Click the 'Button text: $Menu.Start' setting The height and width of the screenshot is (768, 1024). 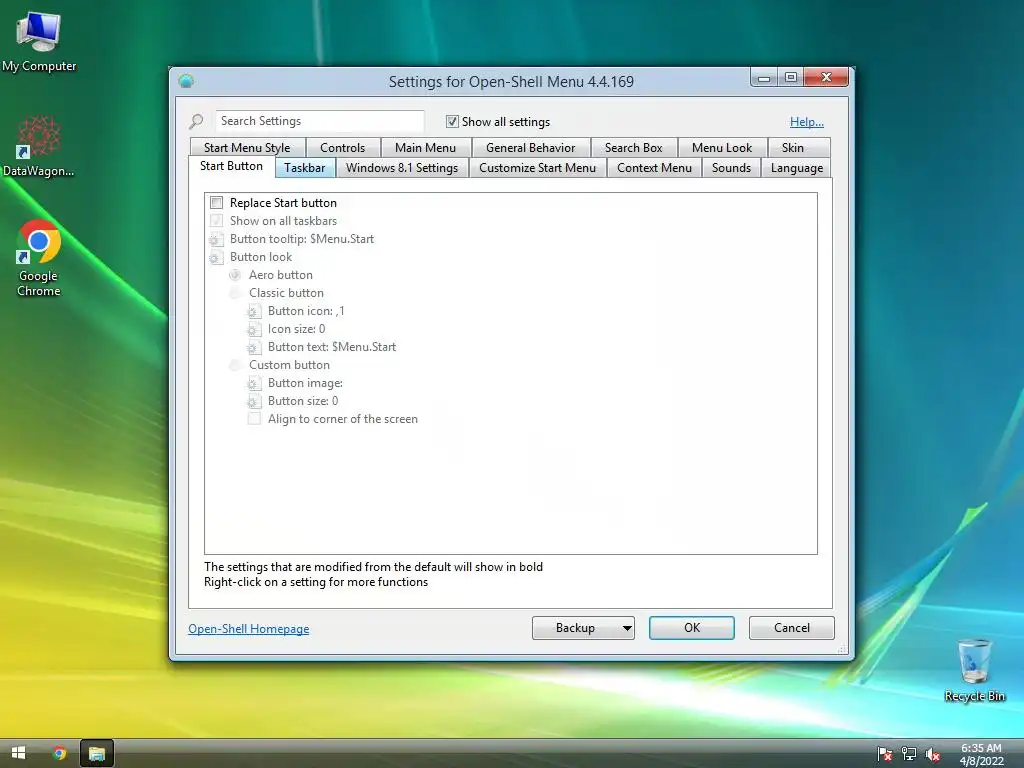(x=332, y=347)
